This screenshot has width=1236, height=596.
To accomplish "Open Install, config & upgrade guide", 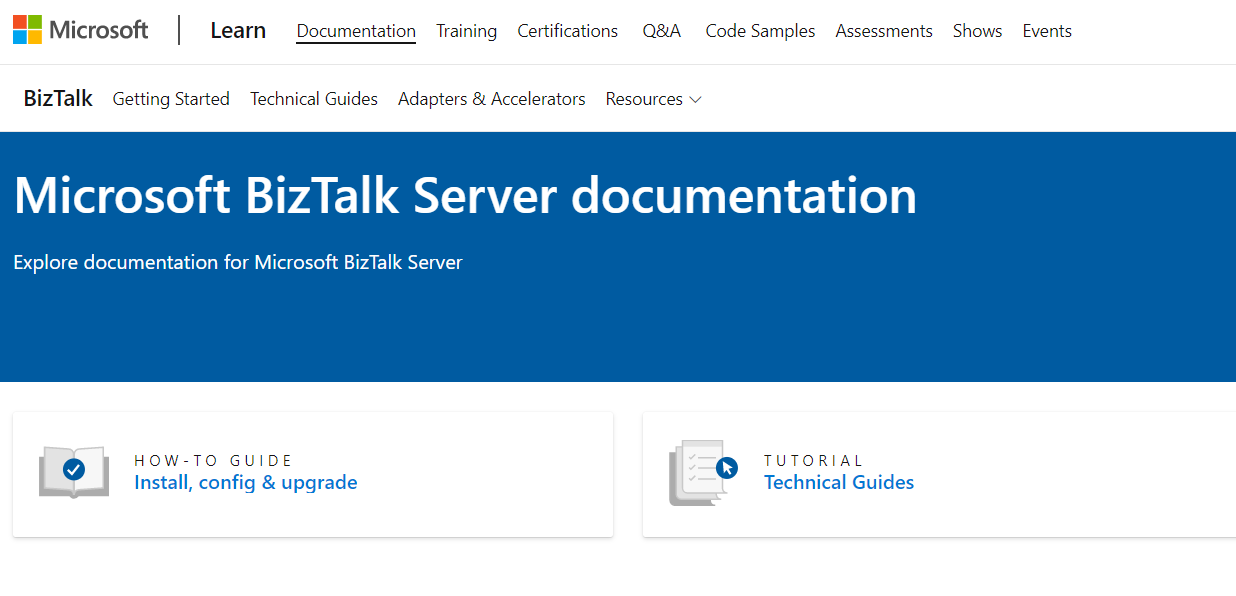I will [246, 482].
